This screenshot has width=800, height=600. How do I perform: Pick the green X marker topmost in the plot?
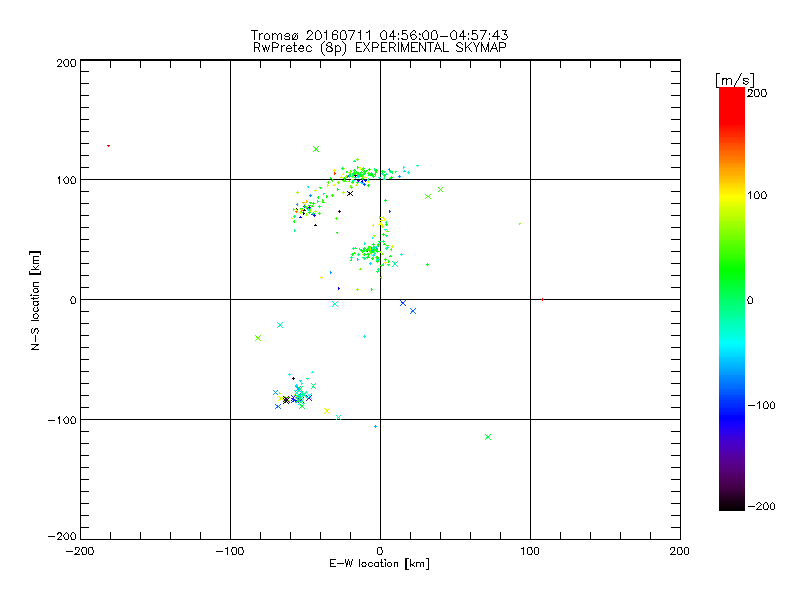pyautogui.click(x=316, y=149)
